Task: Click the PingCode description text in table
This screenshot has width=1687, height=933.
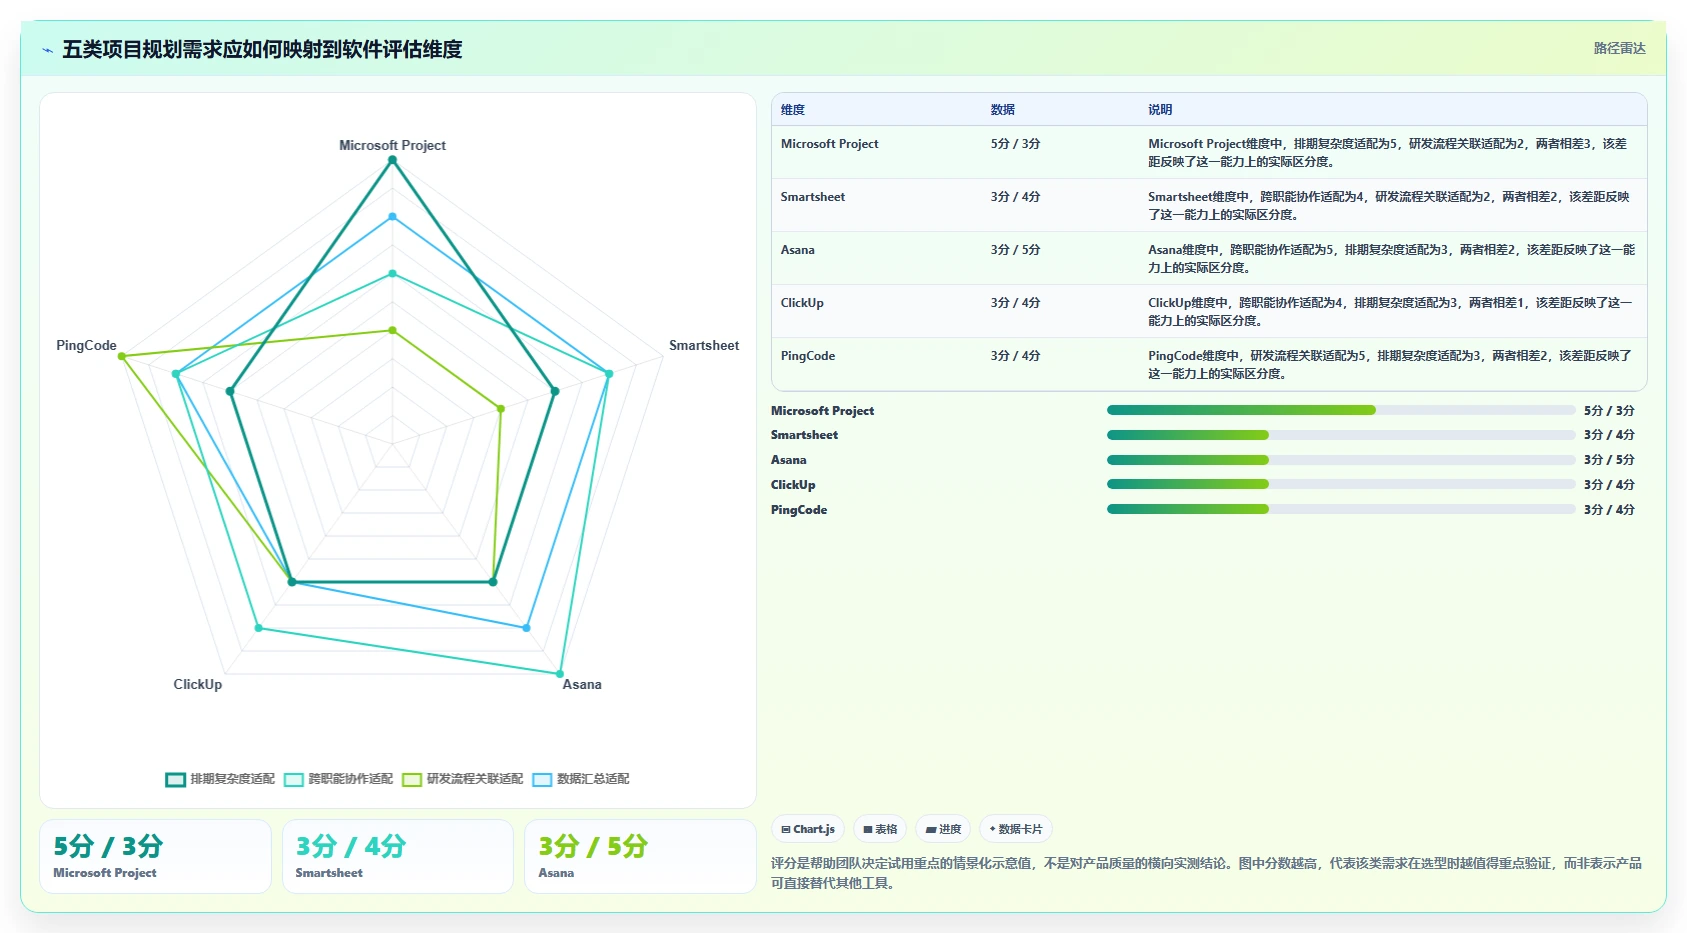Action: tap(1390, 365)
